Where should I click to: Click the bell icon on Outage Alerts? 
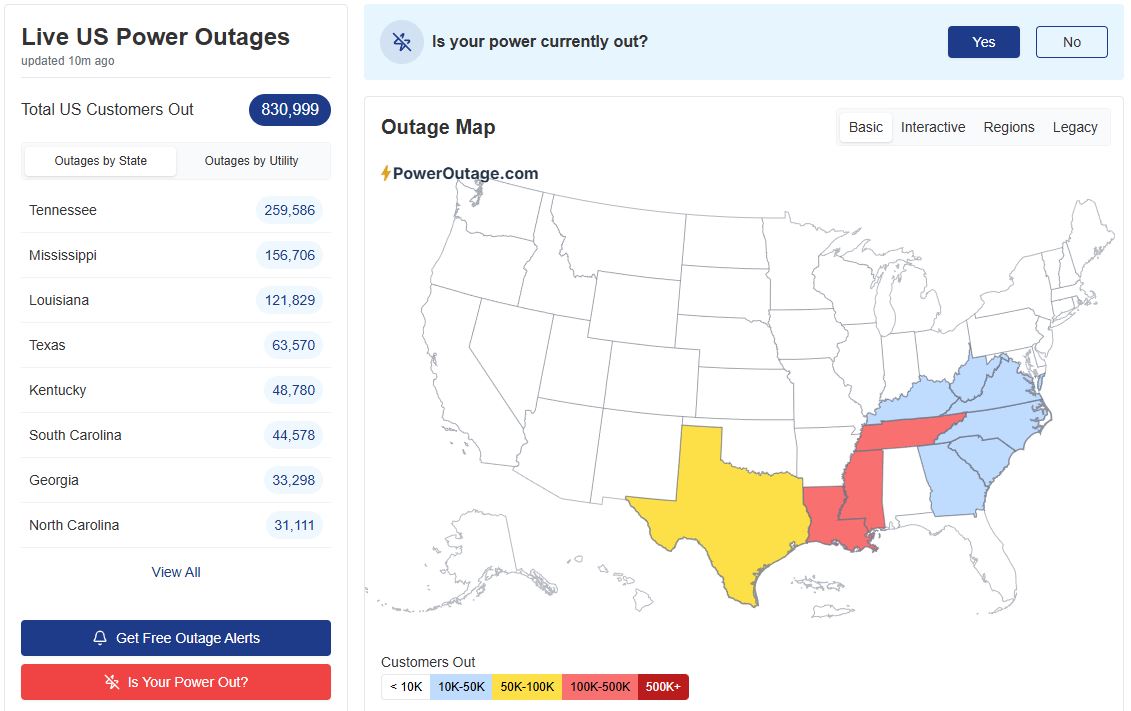click(100, 638)
